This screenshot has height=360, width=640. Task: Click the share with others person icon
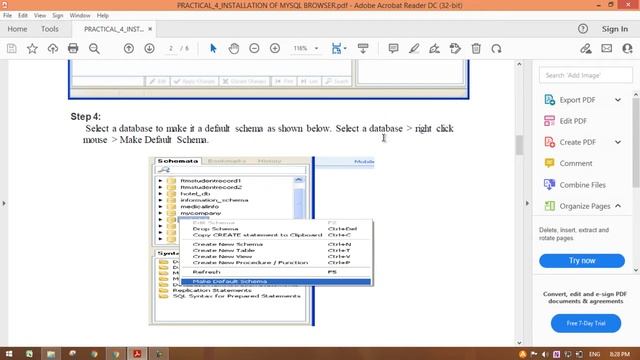pyautogui.click(x=627, y=49)
